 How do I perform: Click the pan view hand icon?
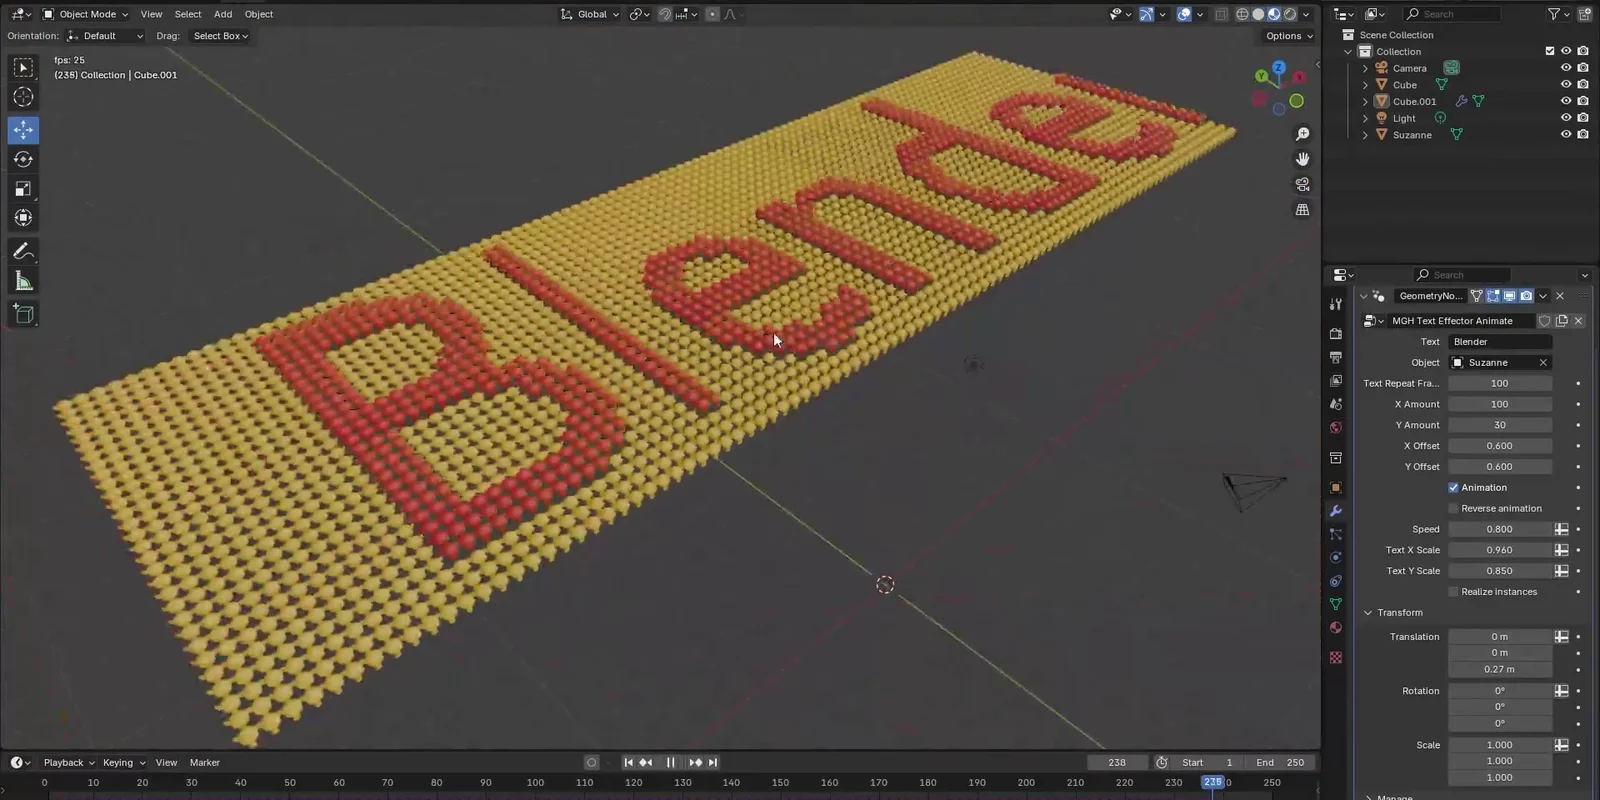[1302, 159]
